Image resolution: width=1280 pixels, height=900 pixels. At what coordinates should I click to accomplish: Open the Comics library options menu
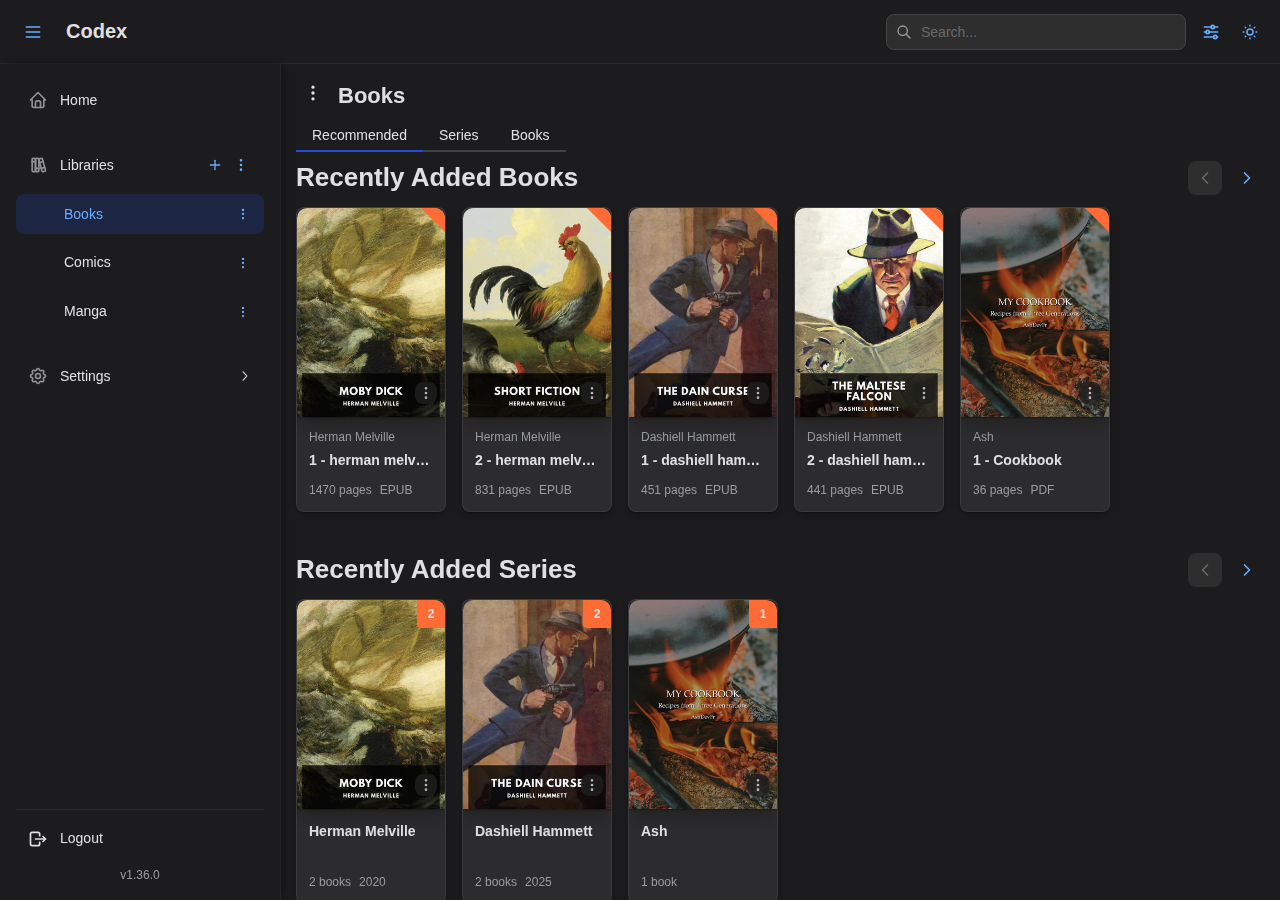click(242, 263)
